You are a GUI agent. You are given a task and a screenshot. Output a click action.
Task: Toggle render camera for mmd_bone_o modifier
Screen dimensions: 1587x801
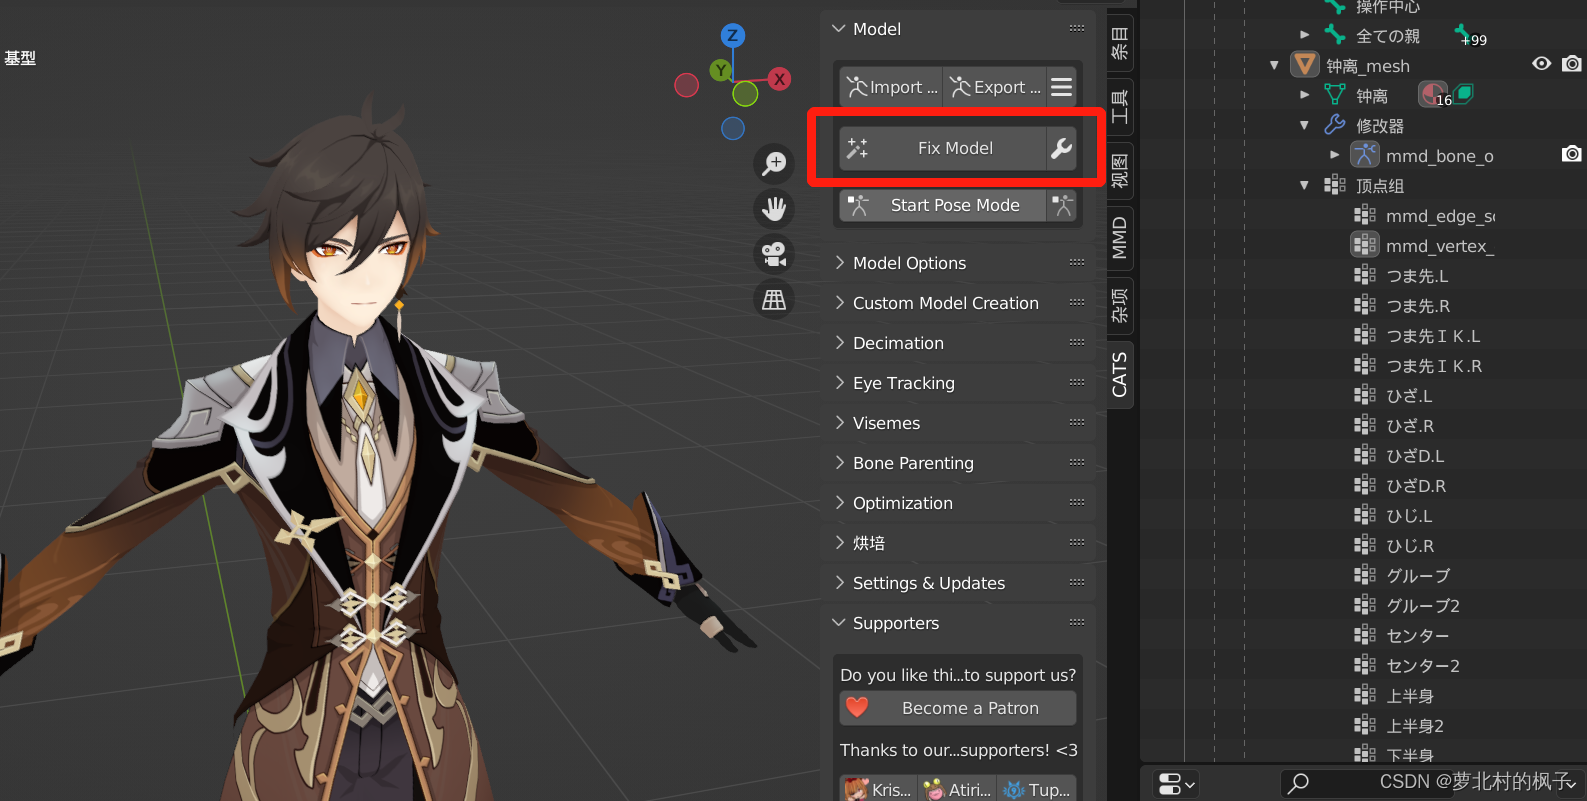tap(1572, 154)
